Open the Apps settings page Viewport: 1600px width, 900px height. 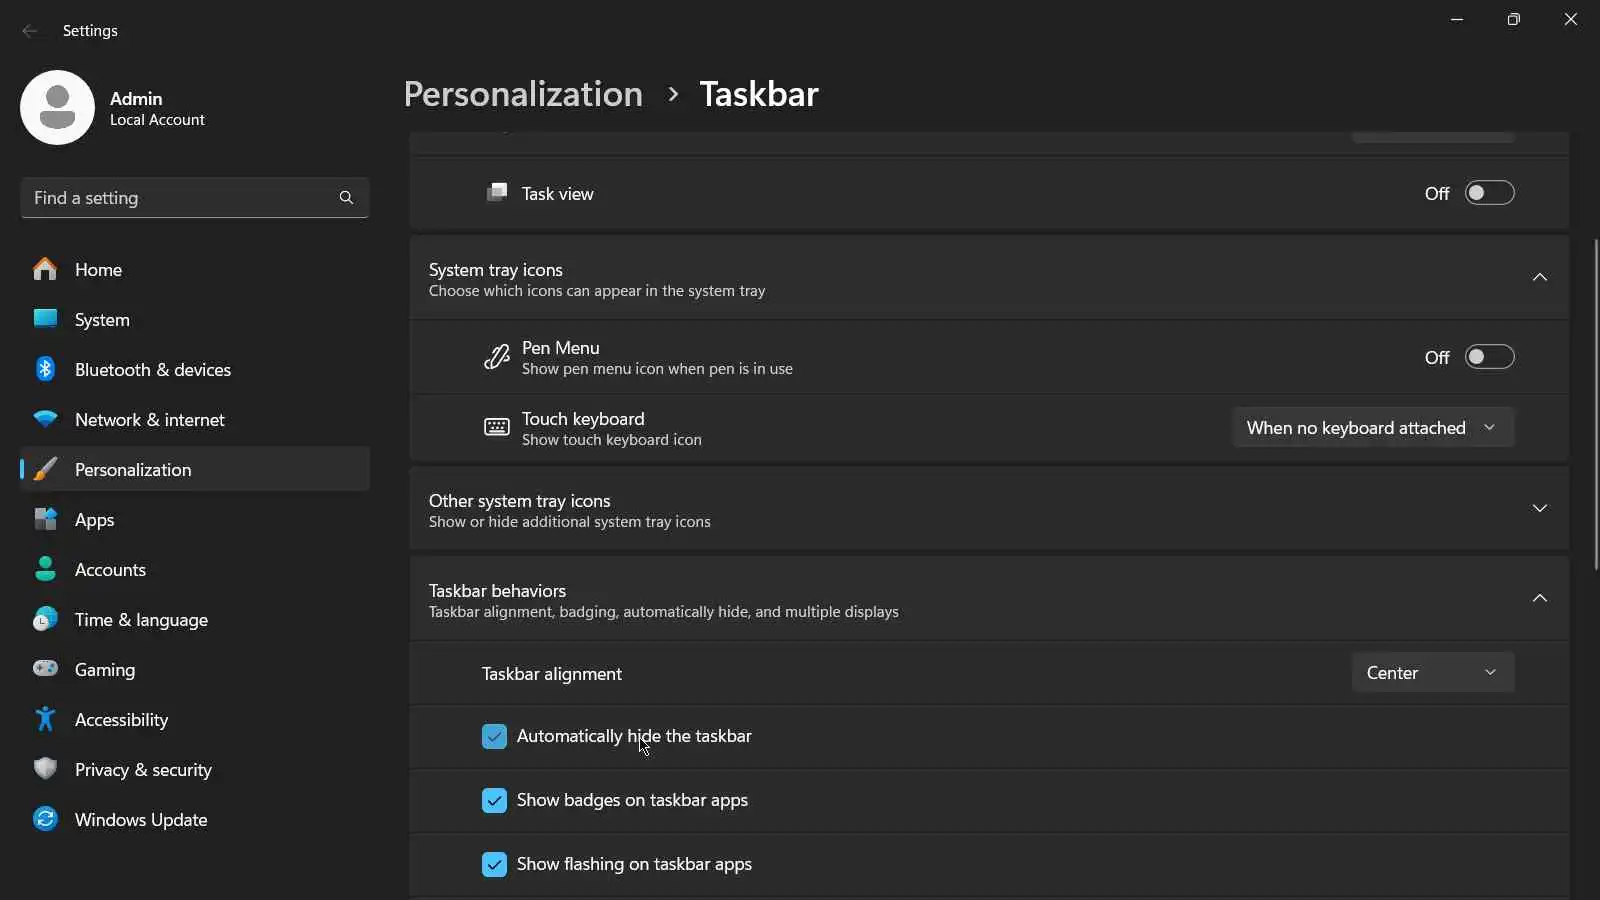click(94, 520)
